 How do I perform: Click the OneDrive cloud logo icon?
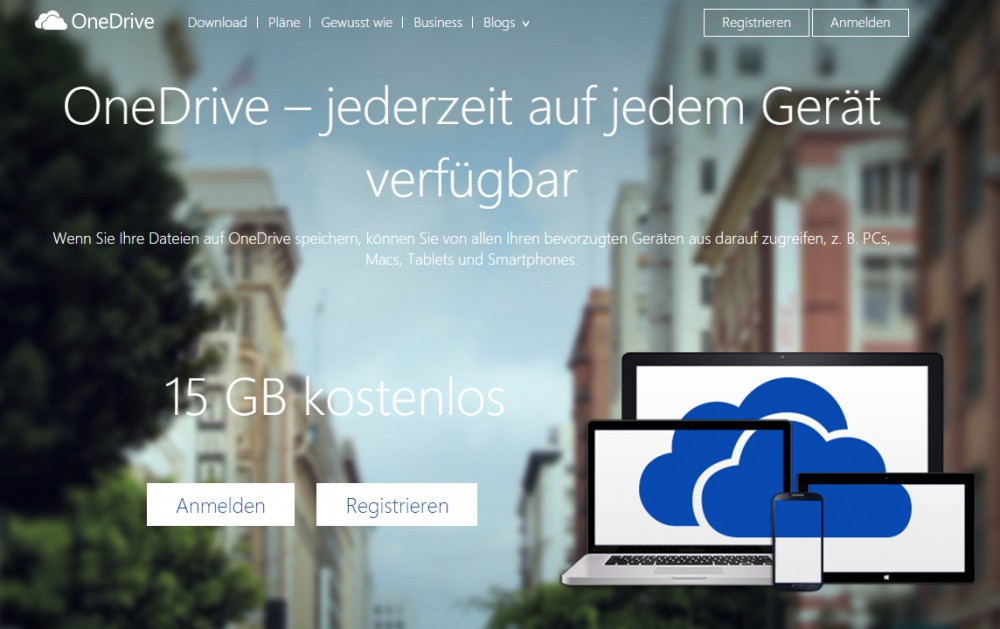(50, 21)
